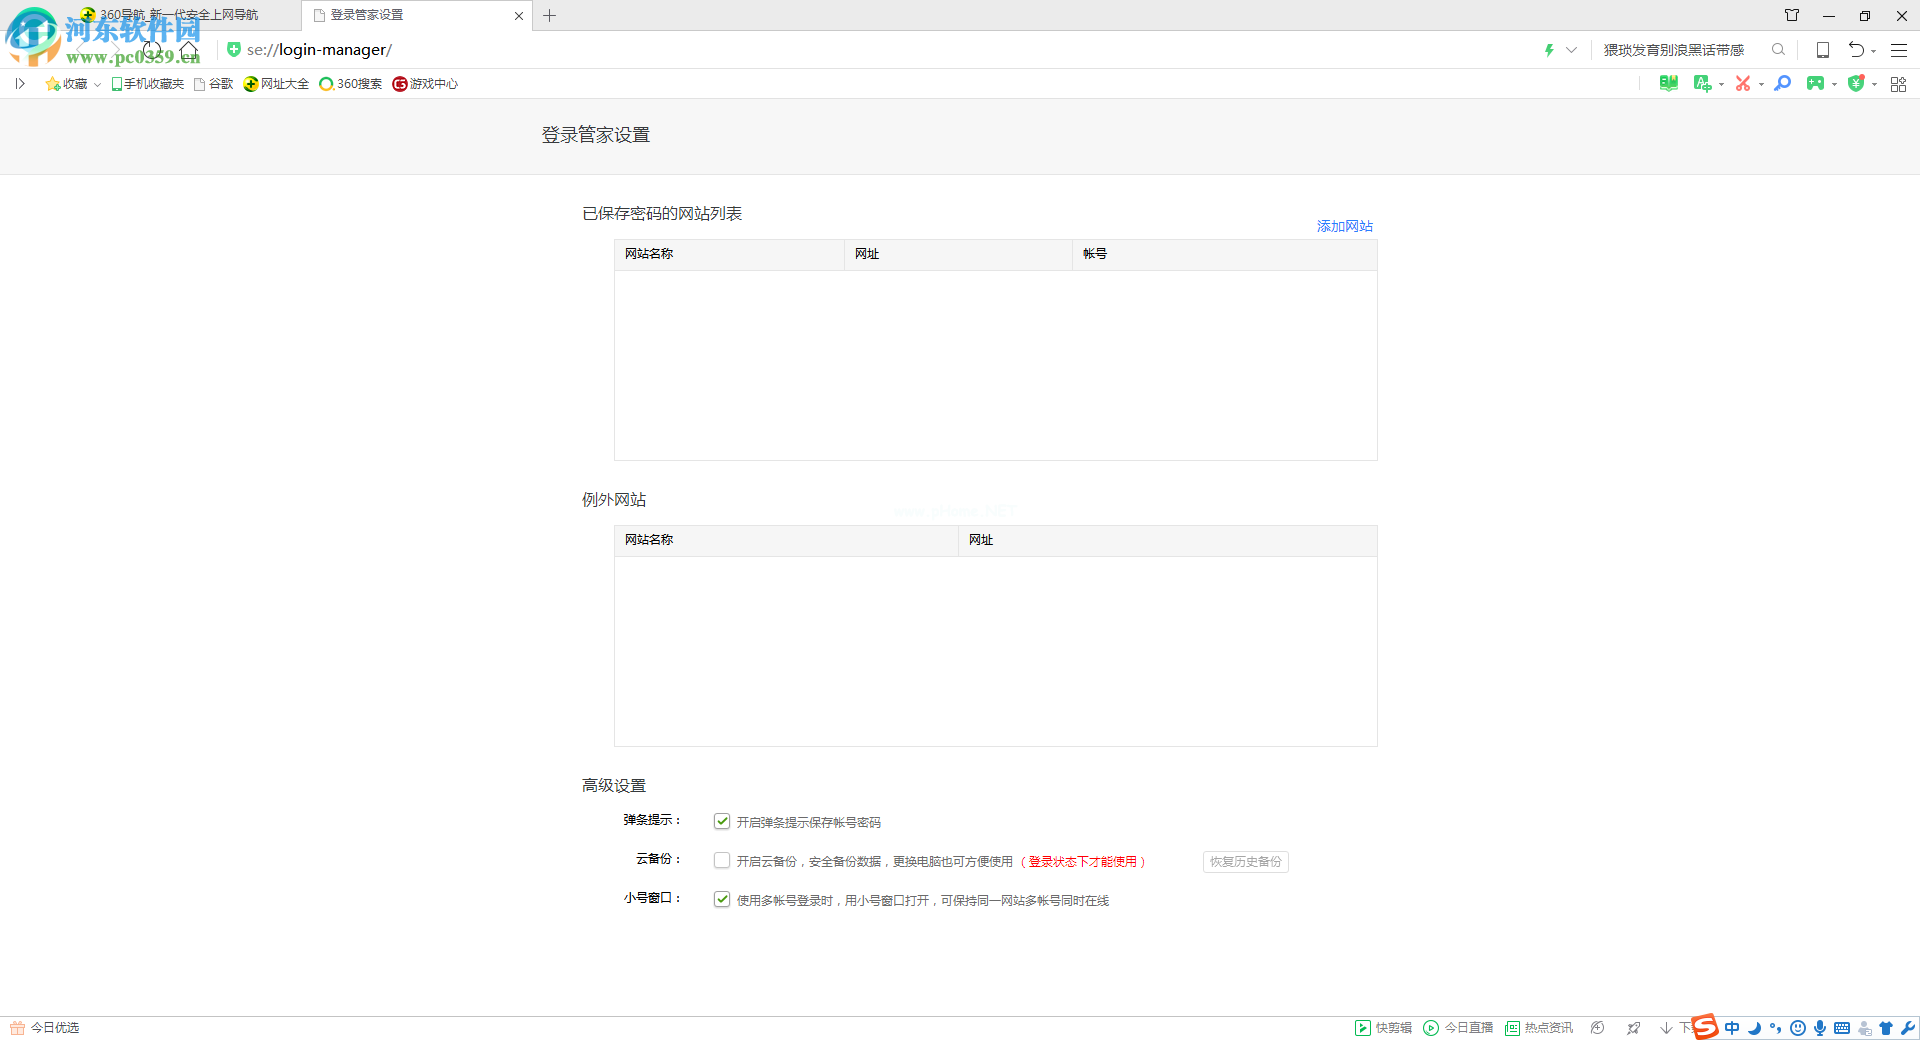The width and height of the screenshot is (1920, 1040).
Task: Expand the dropdown next to undo arrow
Action: pos(1874,51)
